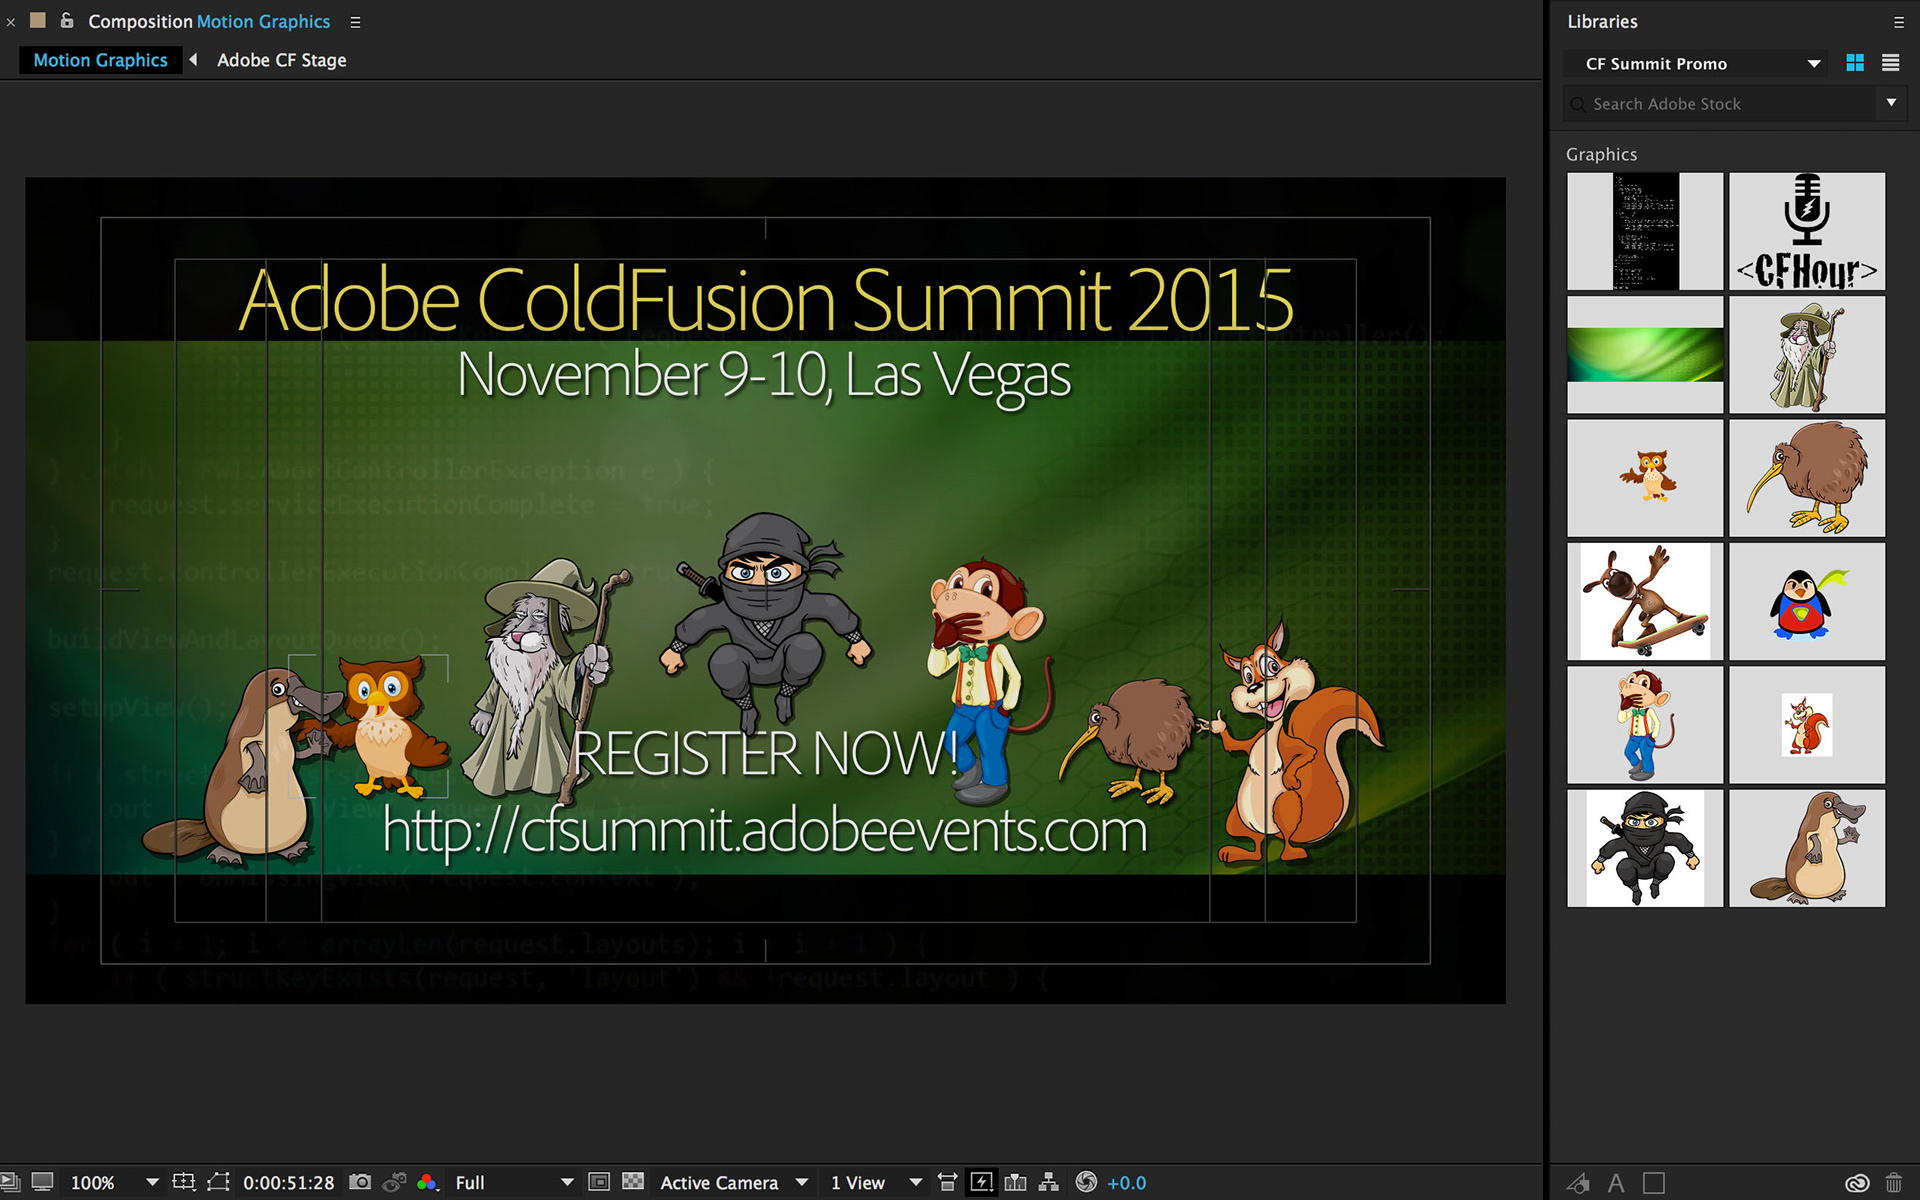Click the breadcrumb left arrow
The width and height of the screenshot is (1920, 1200).
point(194,60)
